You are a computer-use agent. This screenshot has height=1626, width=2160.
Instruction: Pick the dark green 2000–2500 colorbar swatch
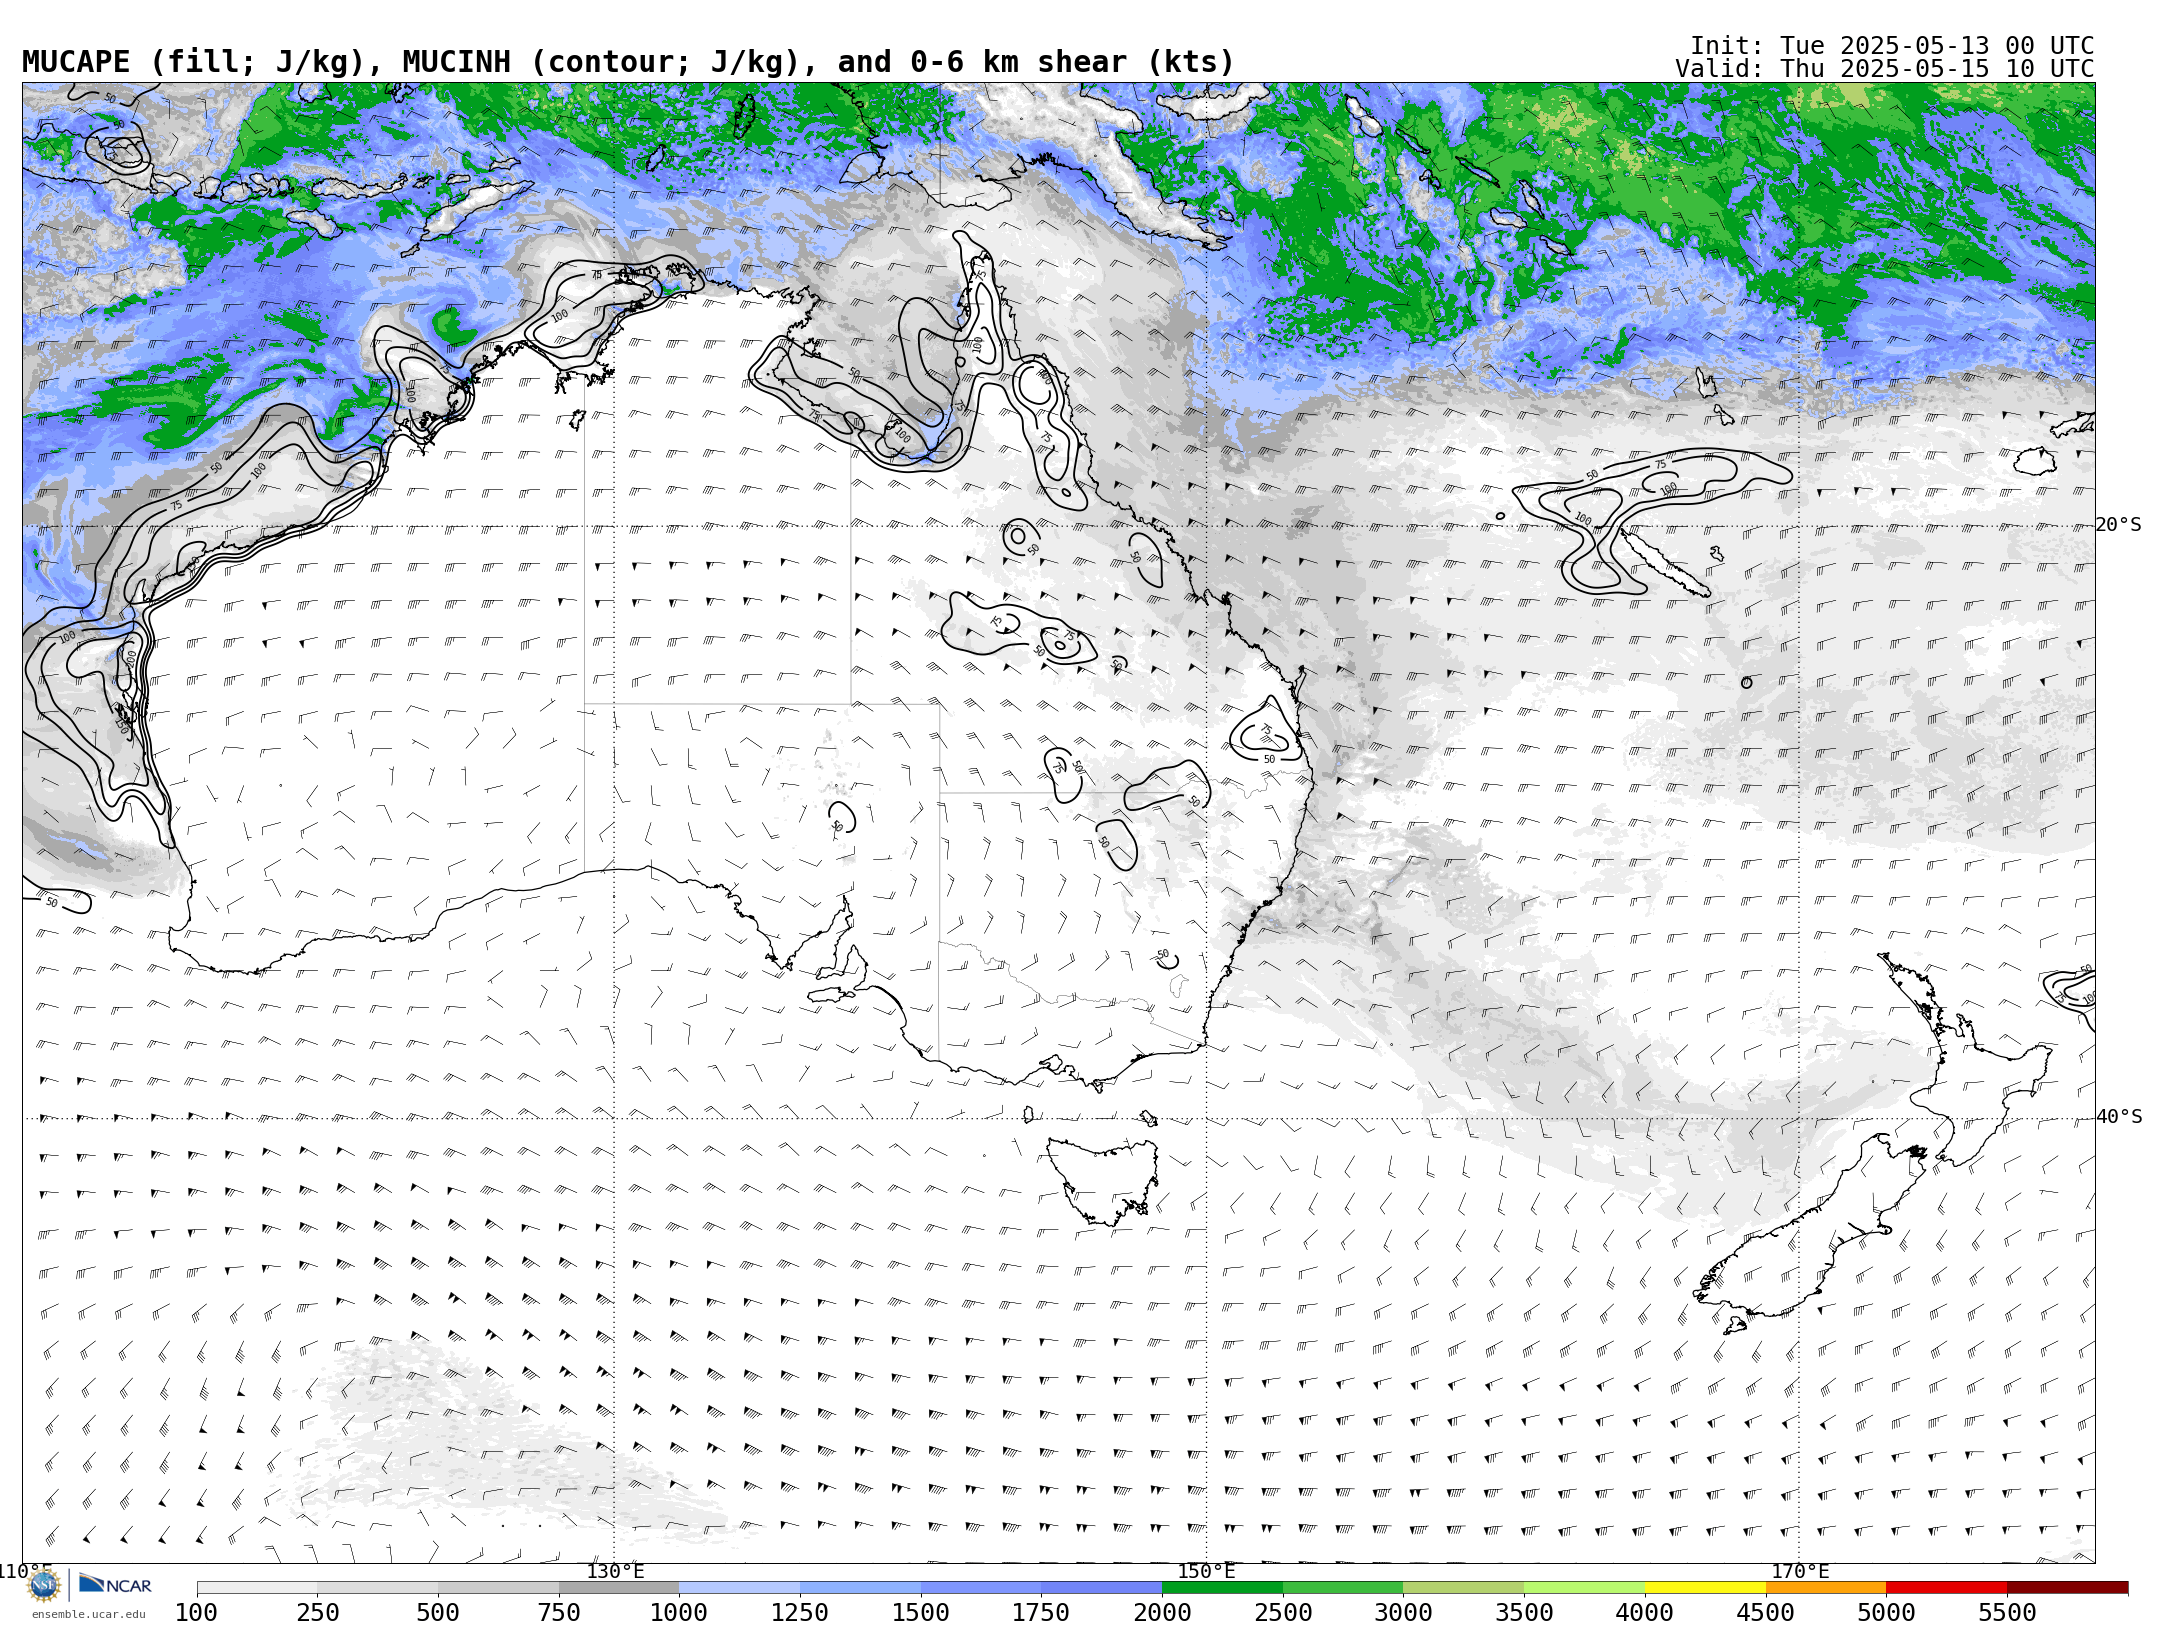coord(1222,1588)
